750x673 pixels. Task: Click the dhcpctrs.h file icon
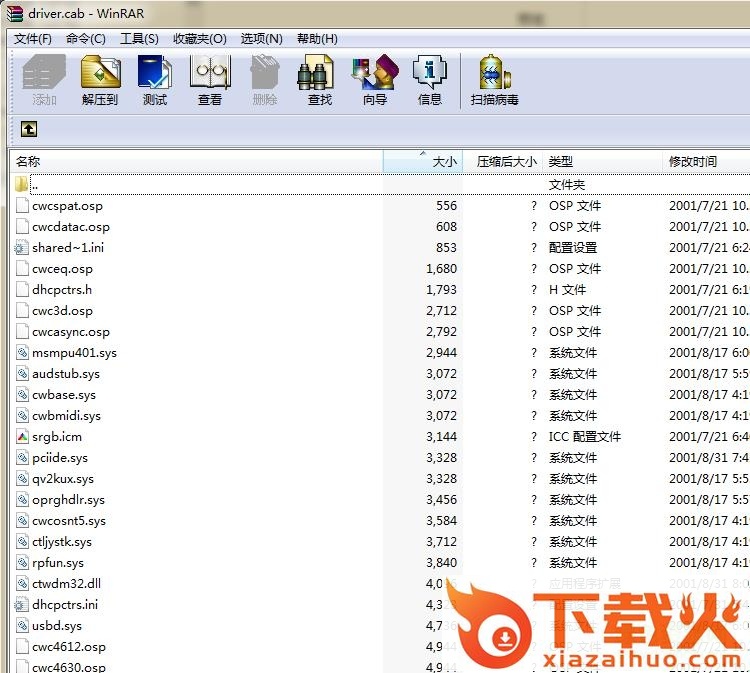[x=22, y=289]
